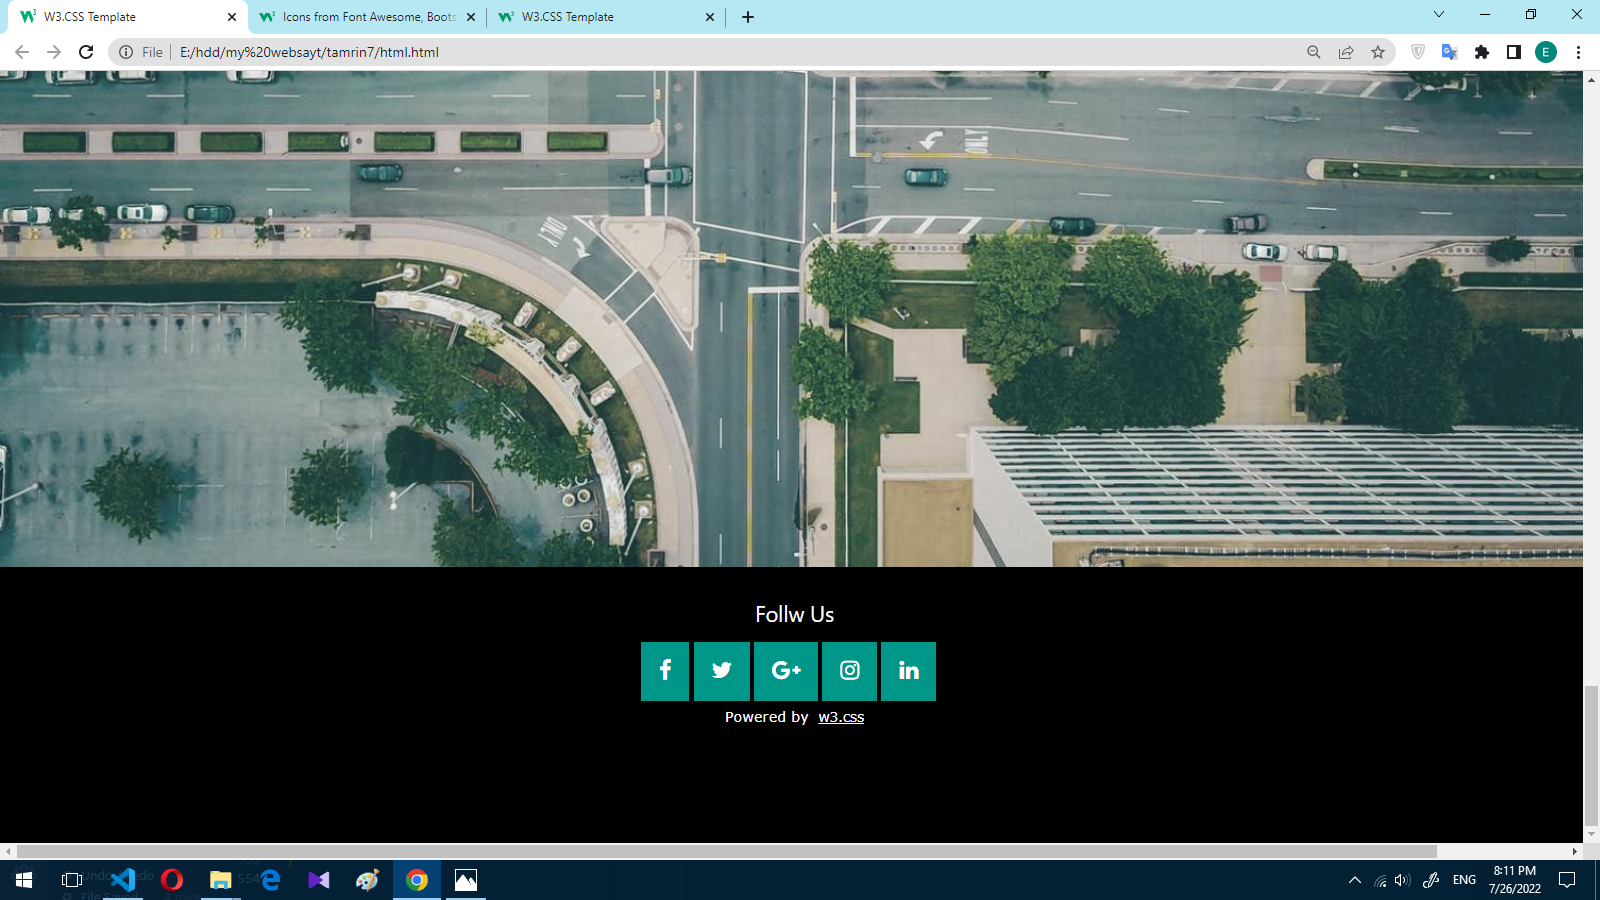This screenshot has height=900, width=1600.
Task: Click the horizontal scrollbar thumb
Action: pos(727,852)
